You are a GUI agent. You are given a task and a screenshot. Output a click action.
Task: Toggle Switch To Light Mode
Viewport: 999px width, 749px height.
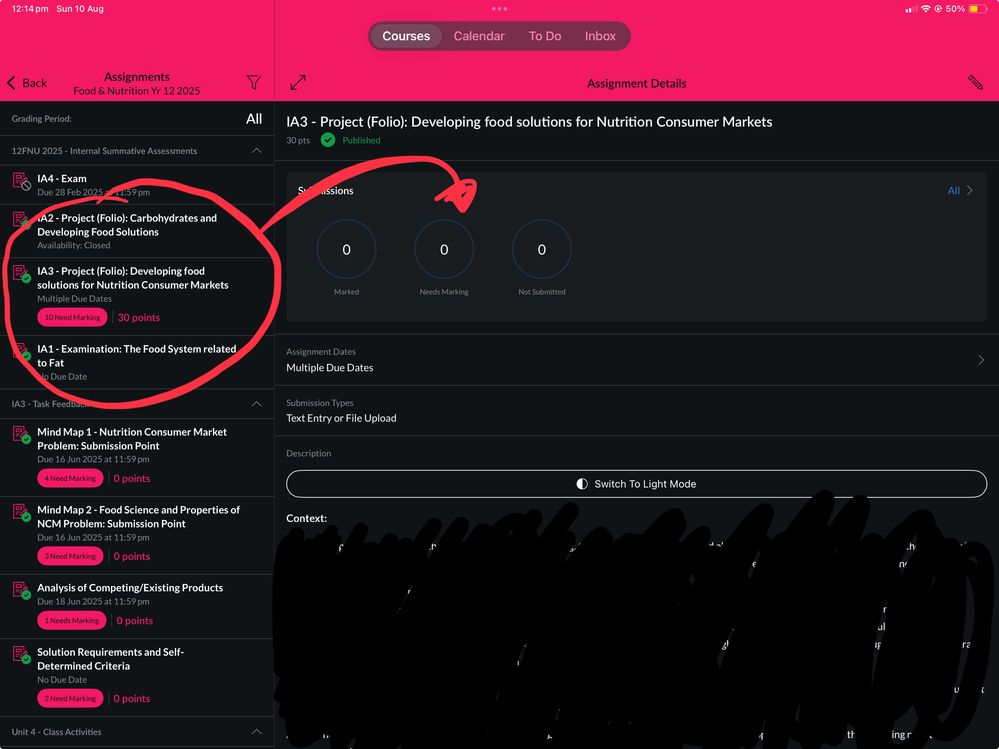(636, 484)
